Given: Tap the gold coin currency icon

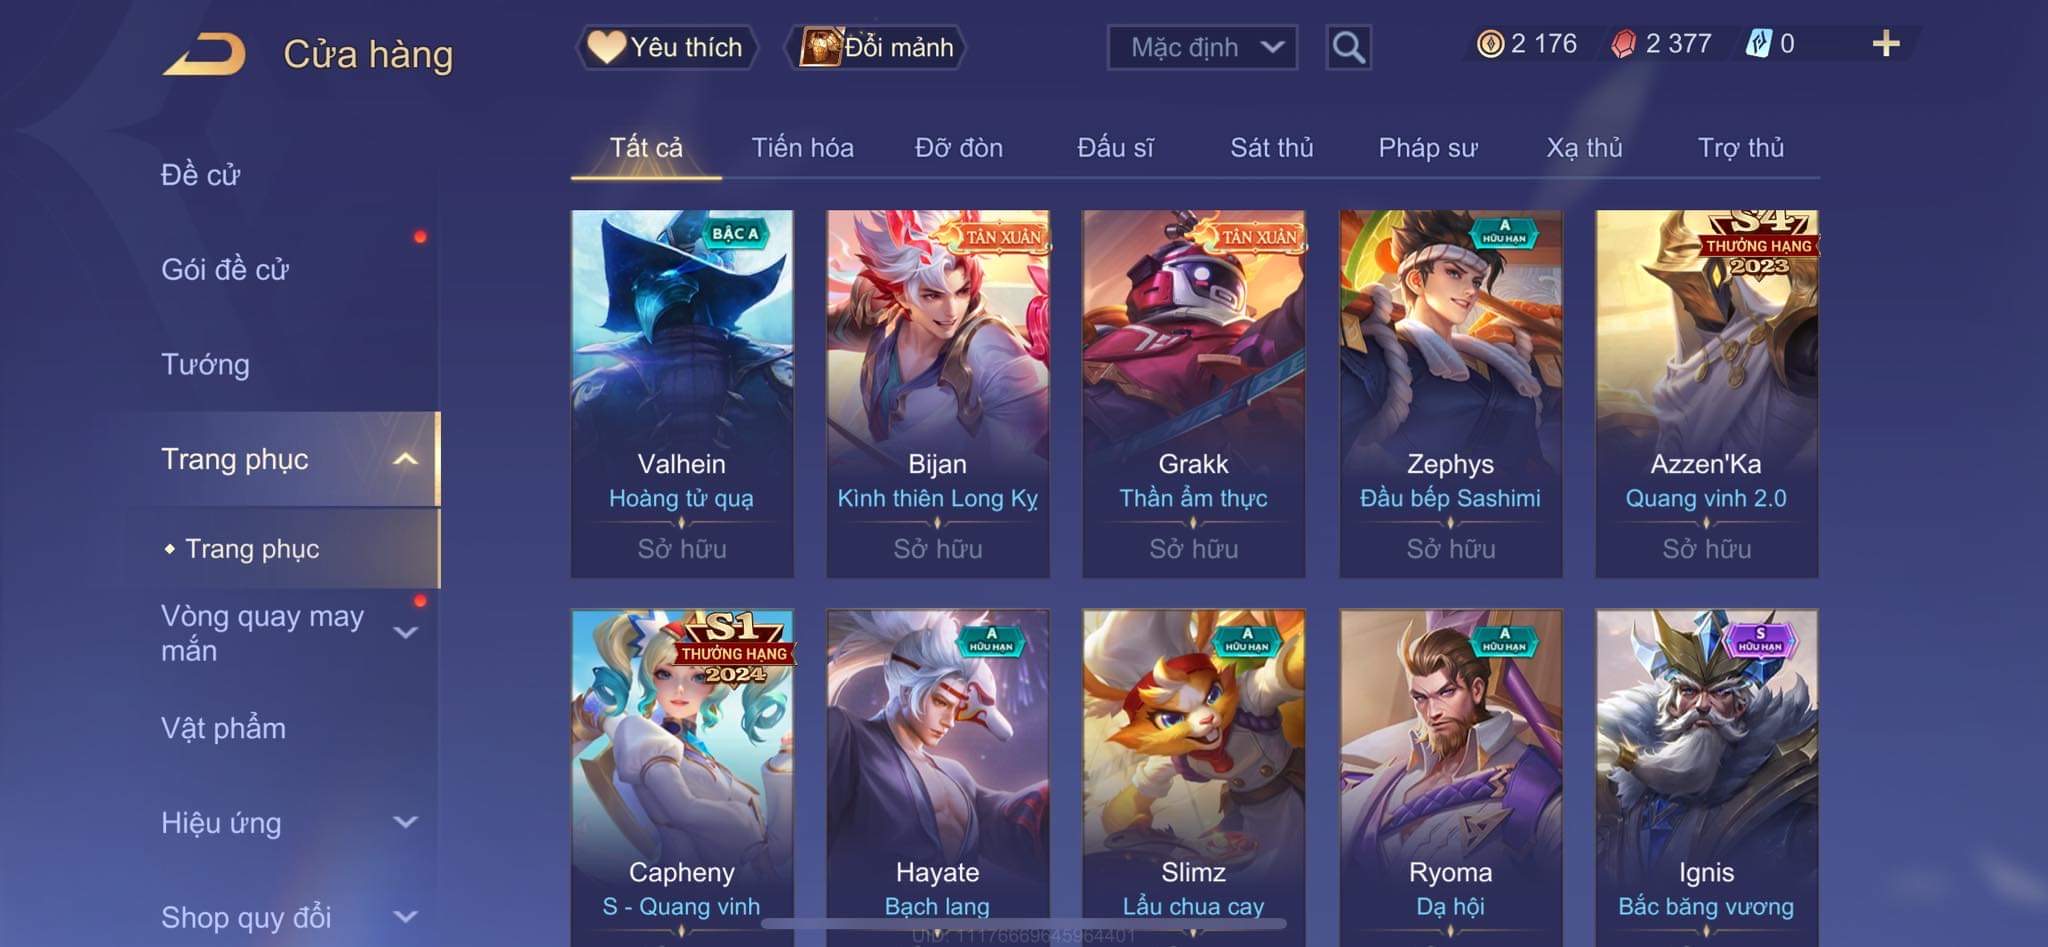Looking at the screenshot, I should point(1490,44).
